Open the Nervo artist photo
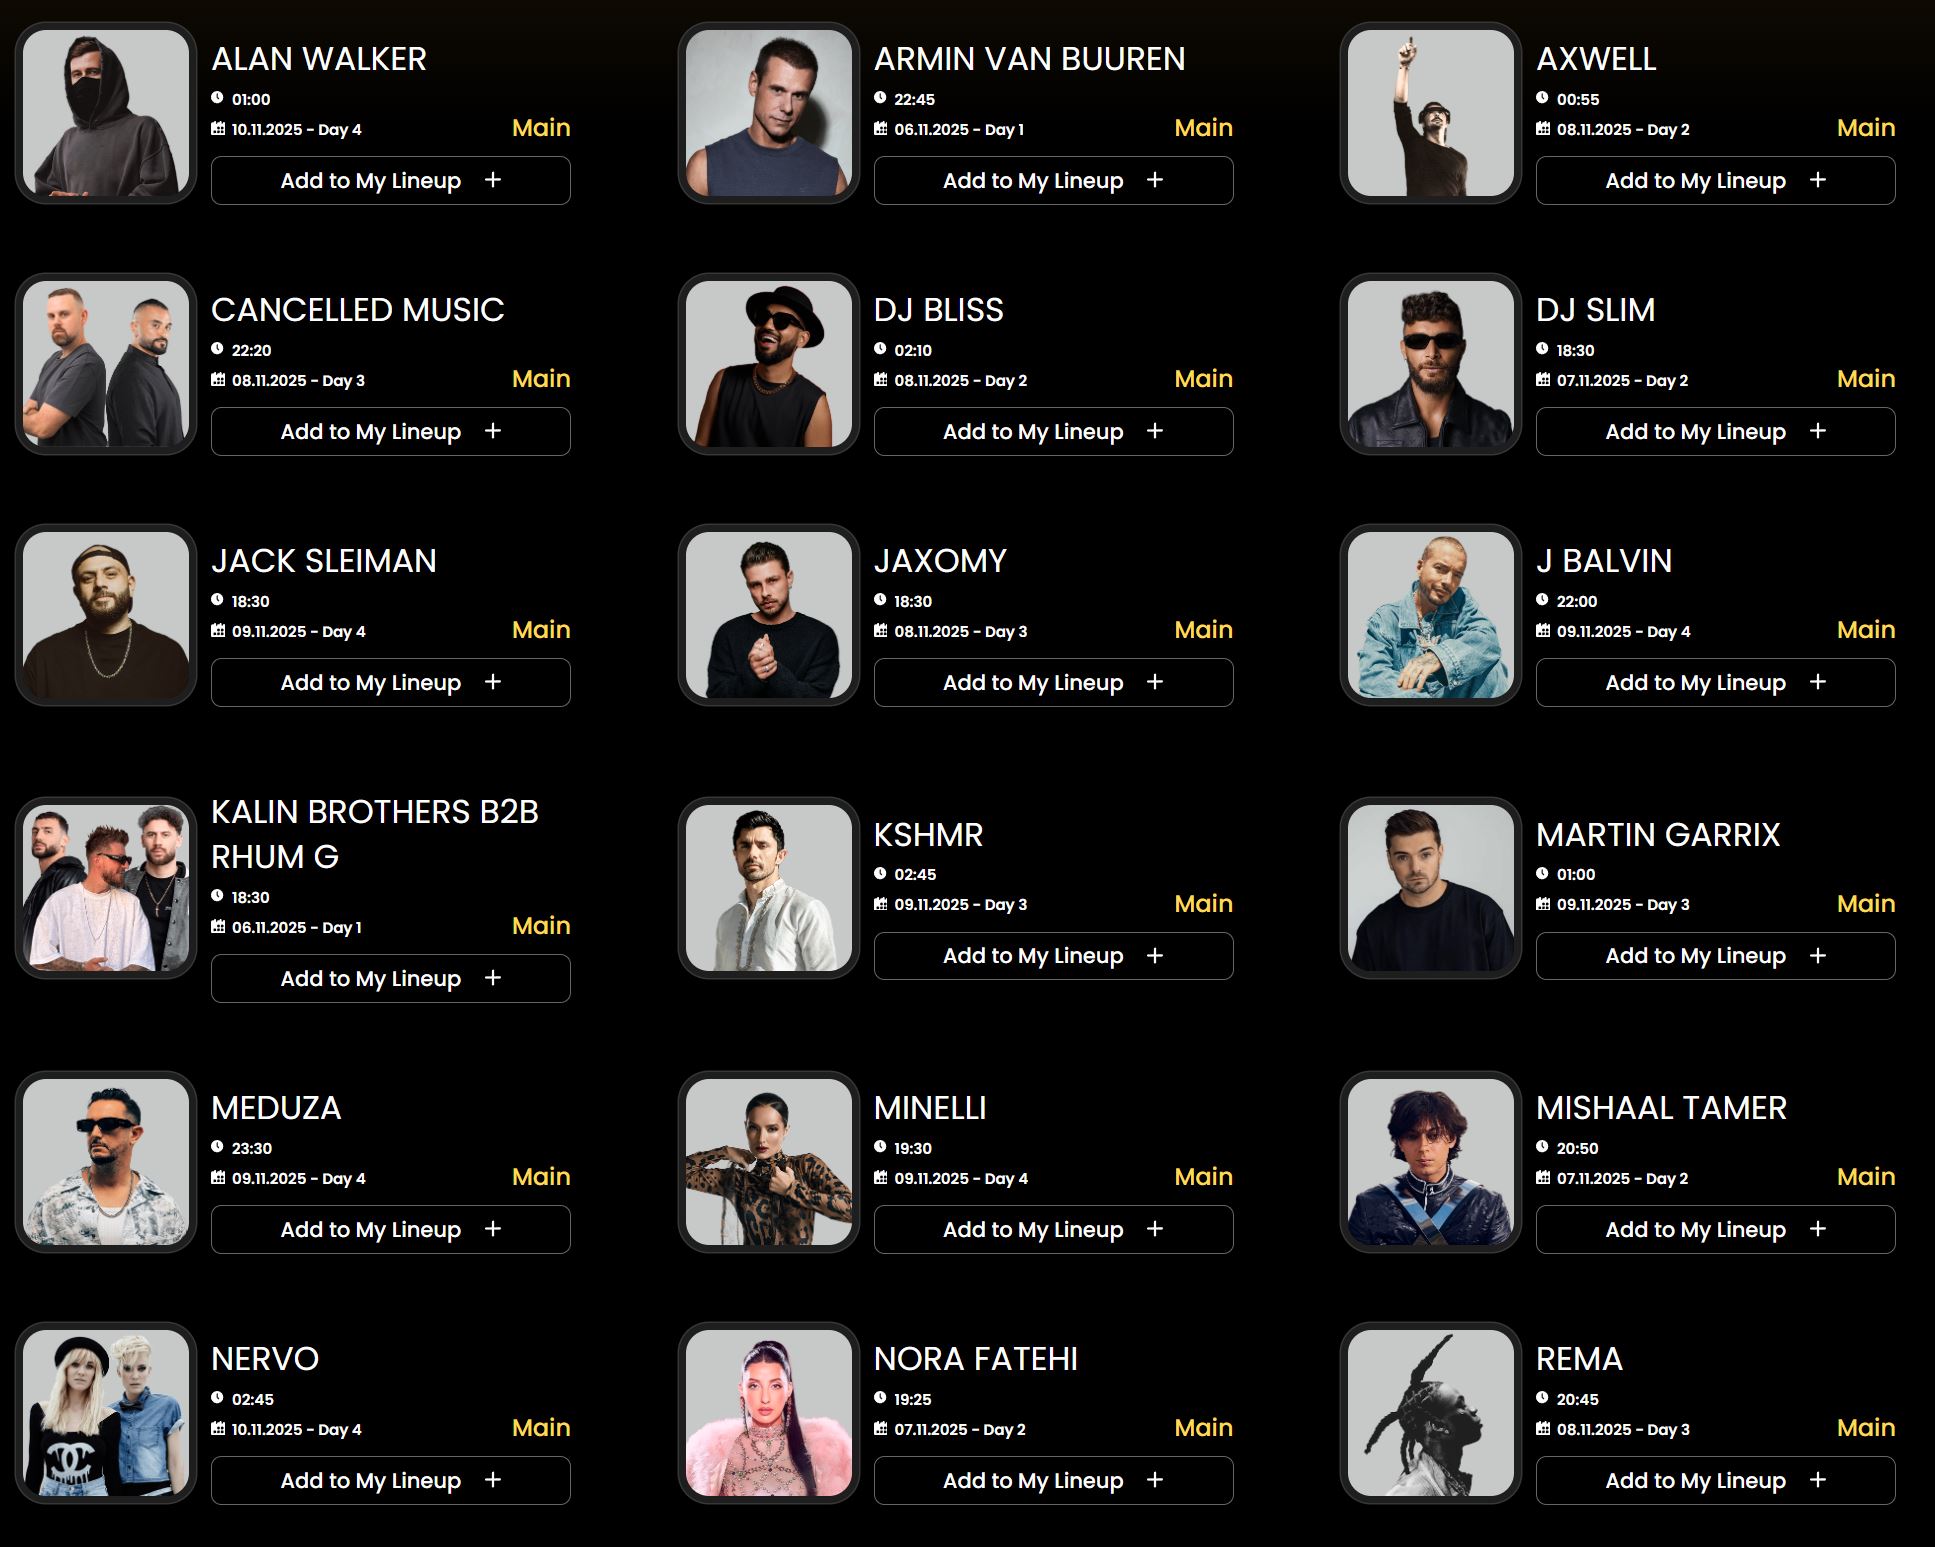The width and height of the screenshot is (1935, 1547). coord(106,1413)
